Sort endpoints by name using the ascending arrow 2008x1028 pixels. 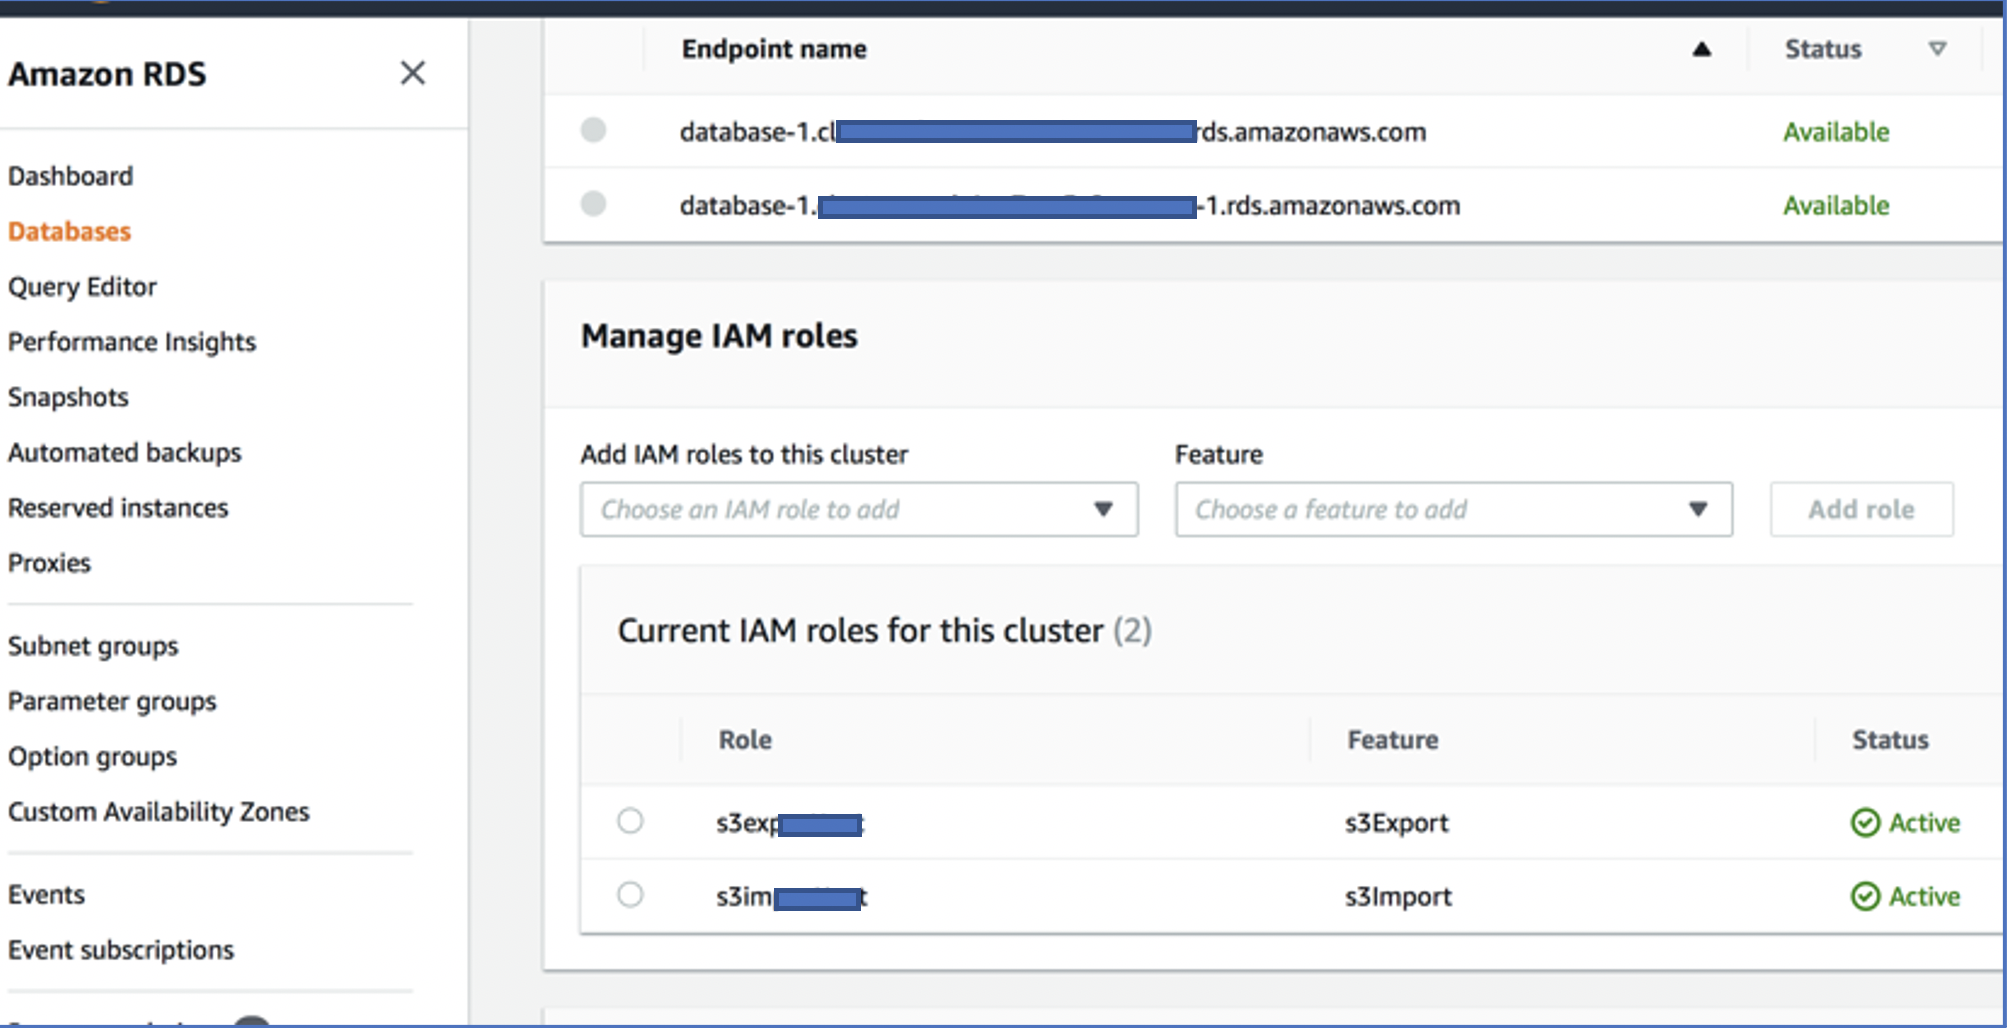tap(1701, 49)
